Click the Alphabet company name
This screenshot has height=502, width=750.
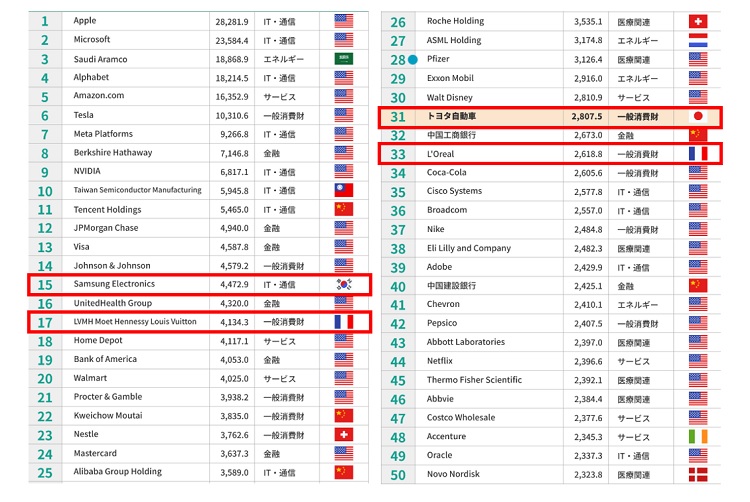click(x=91, y=77)
